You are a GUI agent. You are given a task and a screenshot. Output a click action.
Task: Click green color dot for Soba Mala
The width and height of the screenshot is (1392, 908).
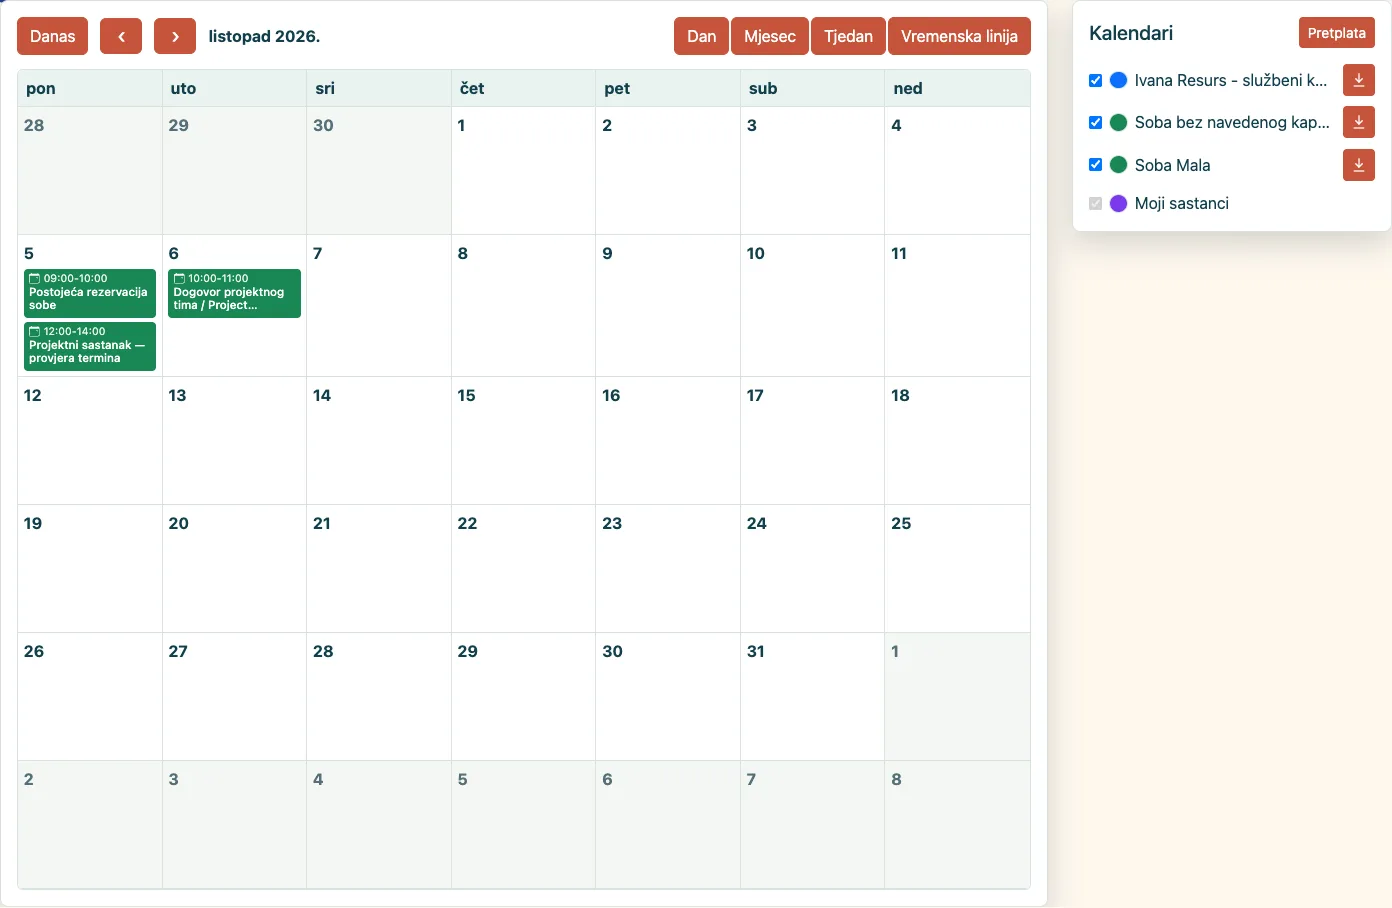point(1119,165)
